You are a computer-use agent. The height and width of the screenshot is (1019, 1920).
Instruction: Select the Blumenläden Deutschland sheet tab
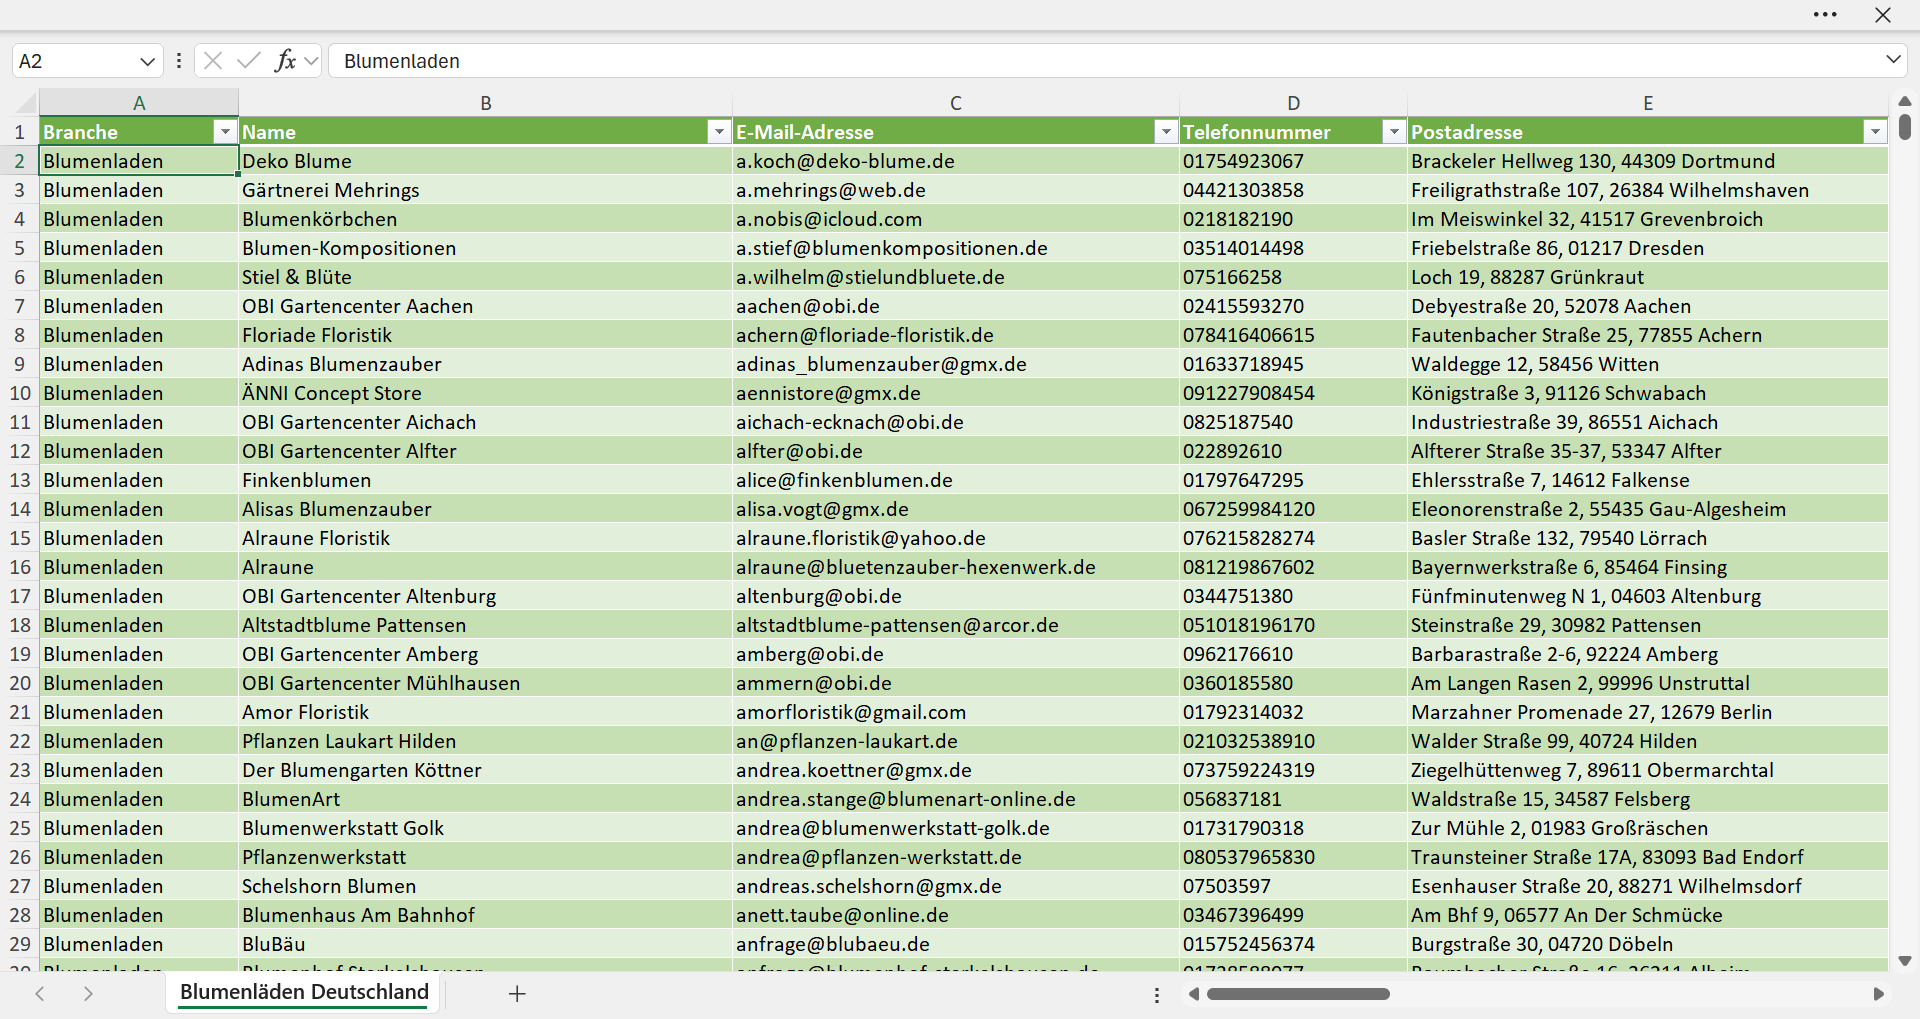point(304,992)
